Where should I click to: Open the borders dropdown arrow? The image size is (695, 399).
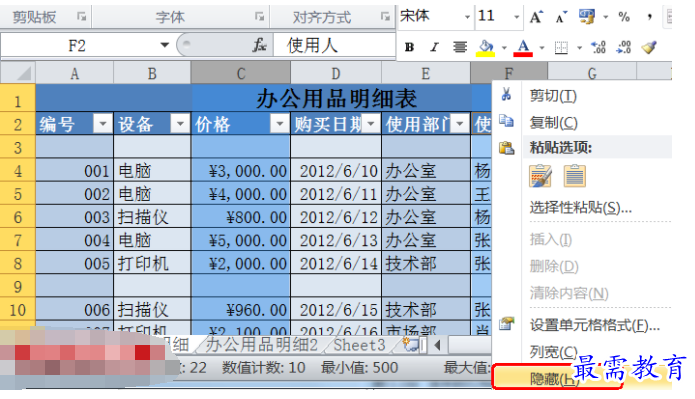pos(579,47)
